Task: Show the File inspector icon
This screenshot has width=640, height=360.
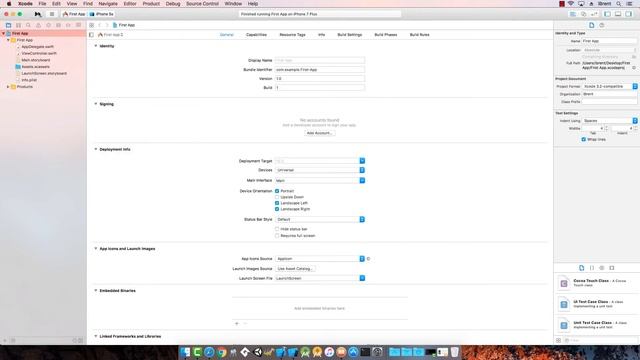Action: [x=591, y=25]
